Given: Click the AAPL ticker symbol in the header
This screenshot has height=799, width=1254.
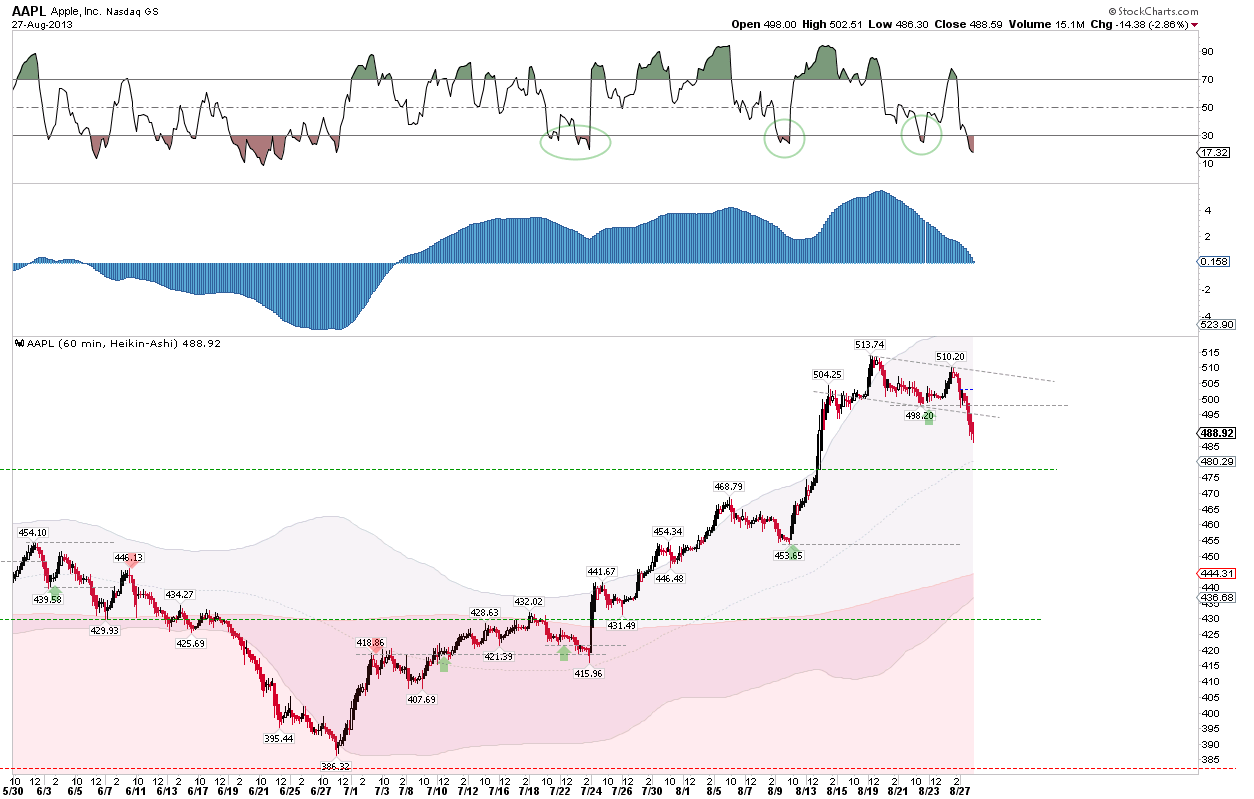Looking at the screenshot, I should pos(30,11).
